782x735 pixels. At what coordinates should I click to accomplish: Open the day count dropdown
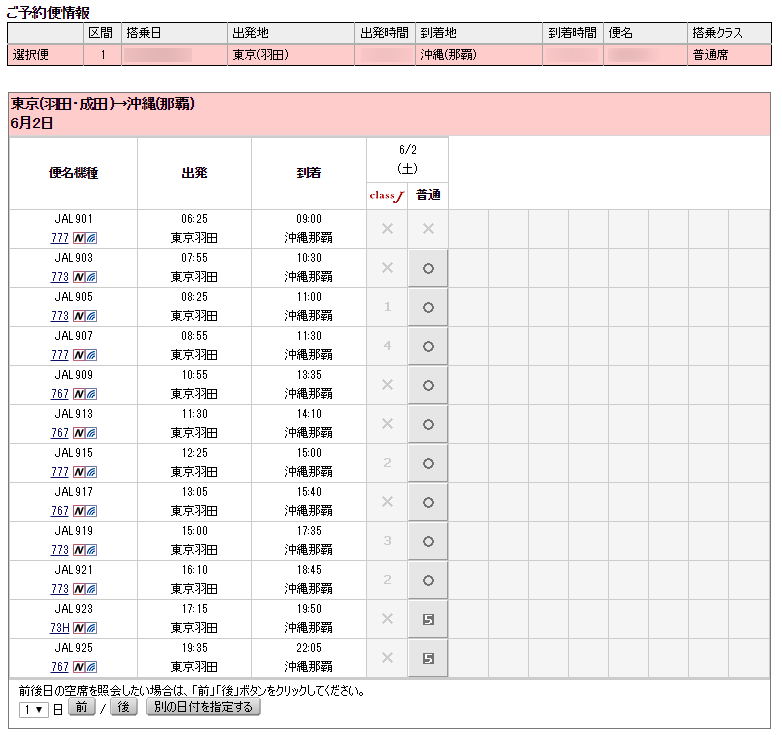(34, 708)
